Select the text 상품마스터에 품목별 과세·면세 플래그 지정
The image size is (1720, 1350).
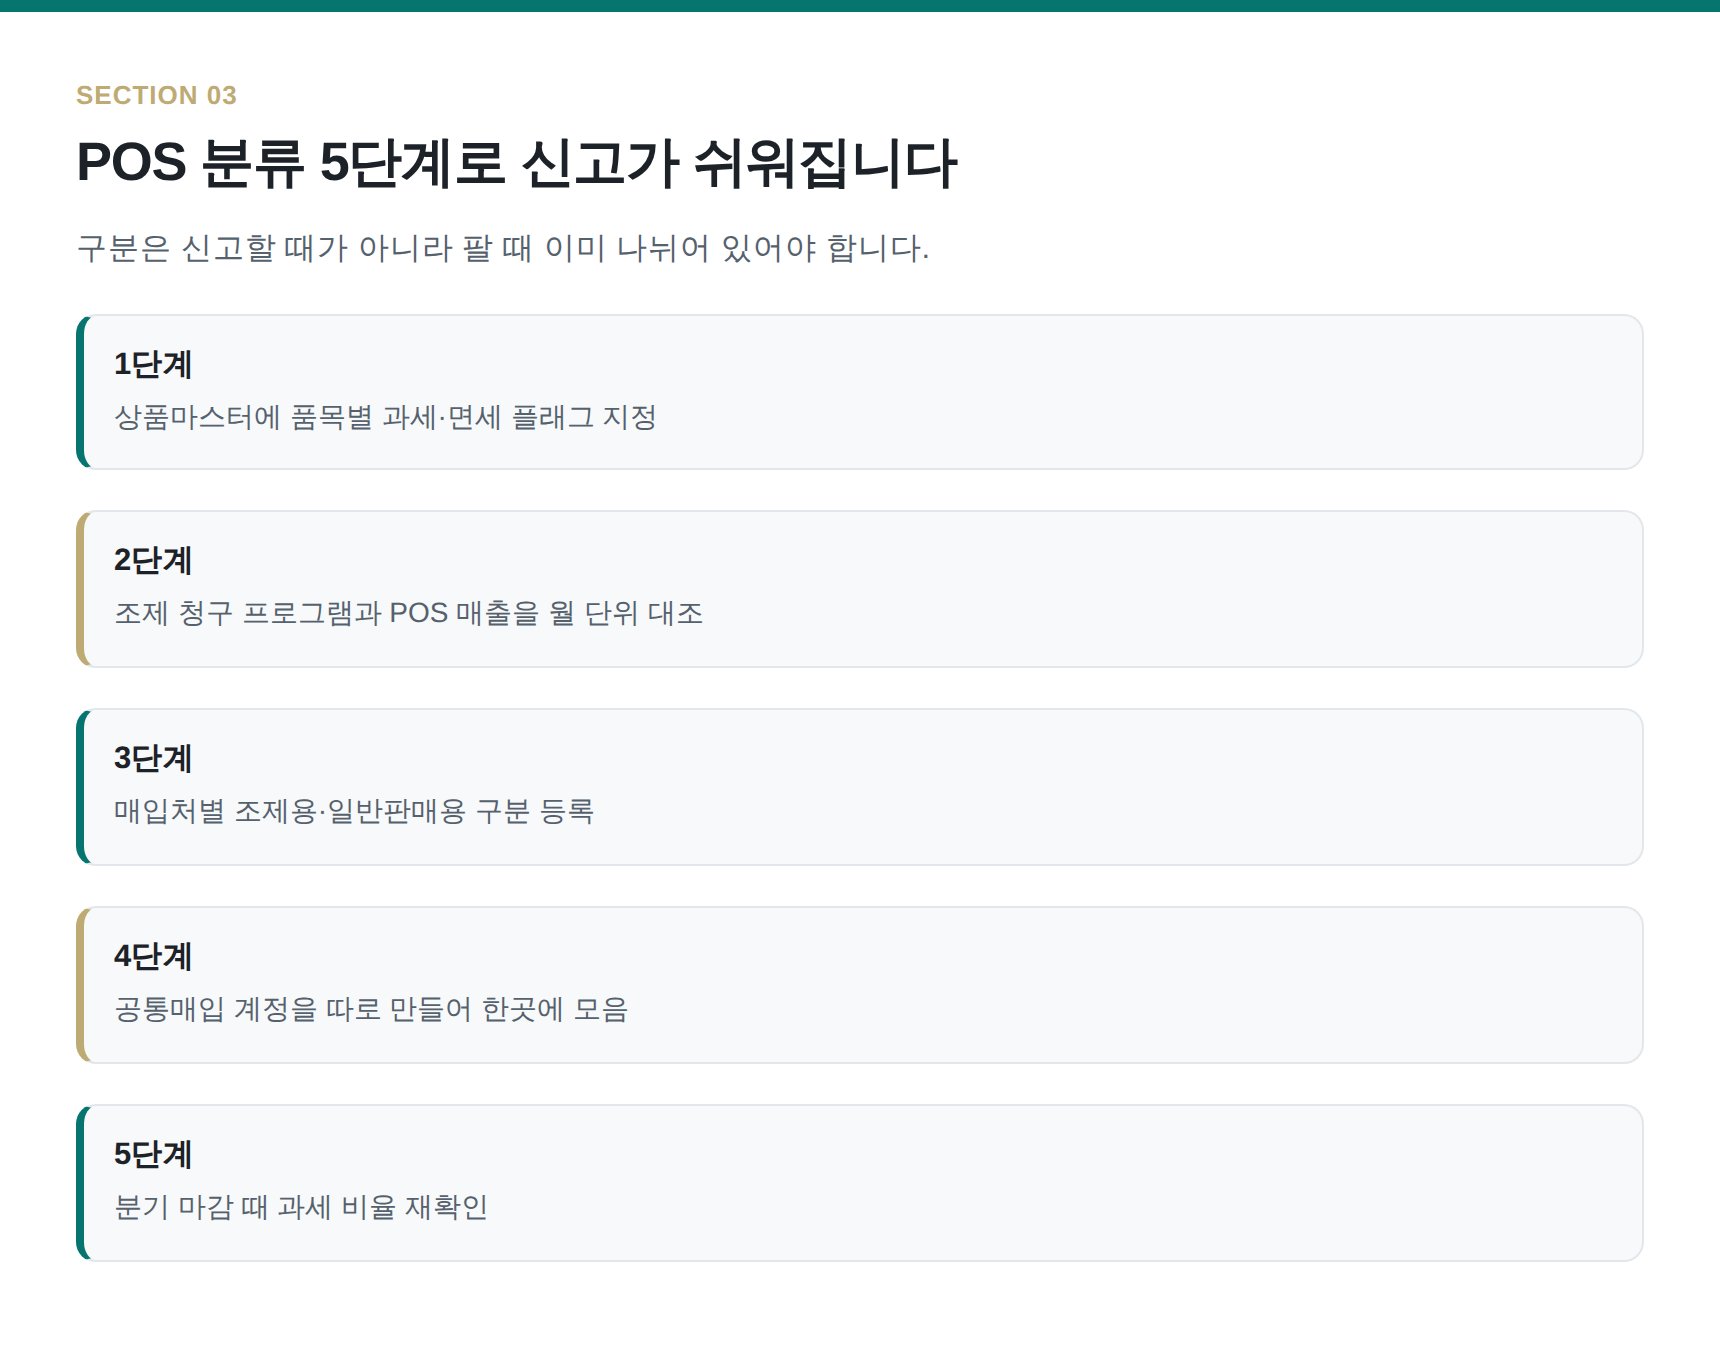pos(385,417)
